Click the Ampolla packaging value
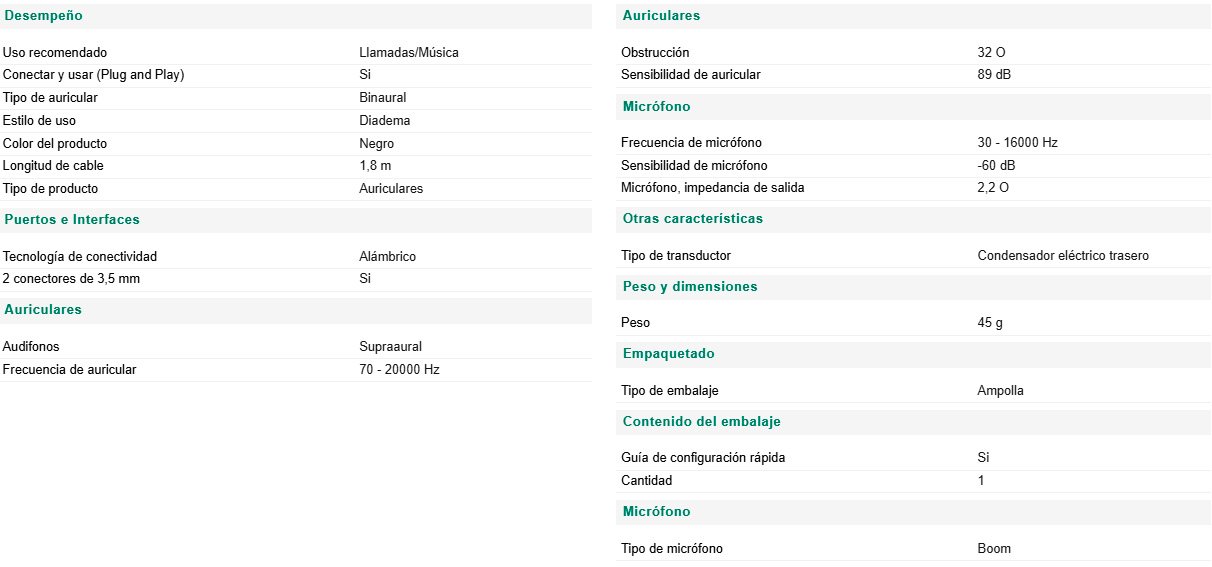 click(1000, 390)
